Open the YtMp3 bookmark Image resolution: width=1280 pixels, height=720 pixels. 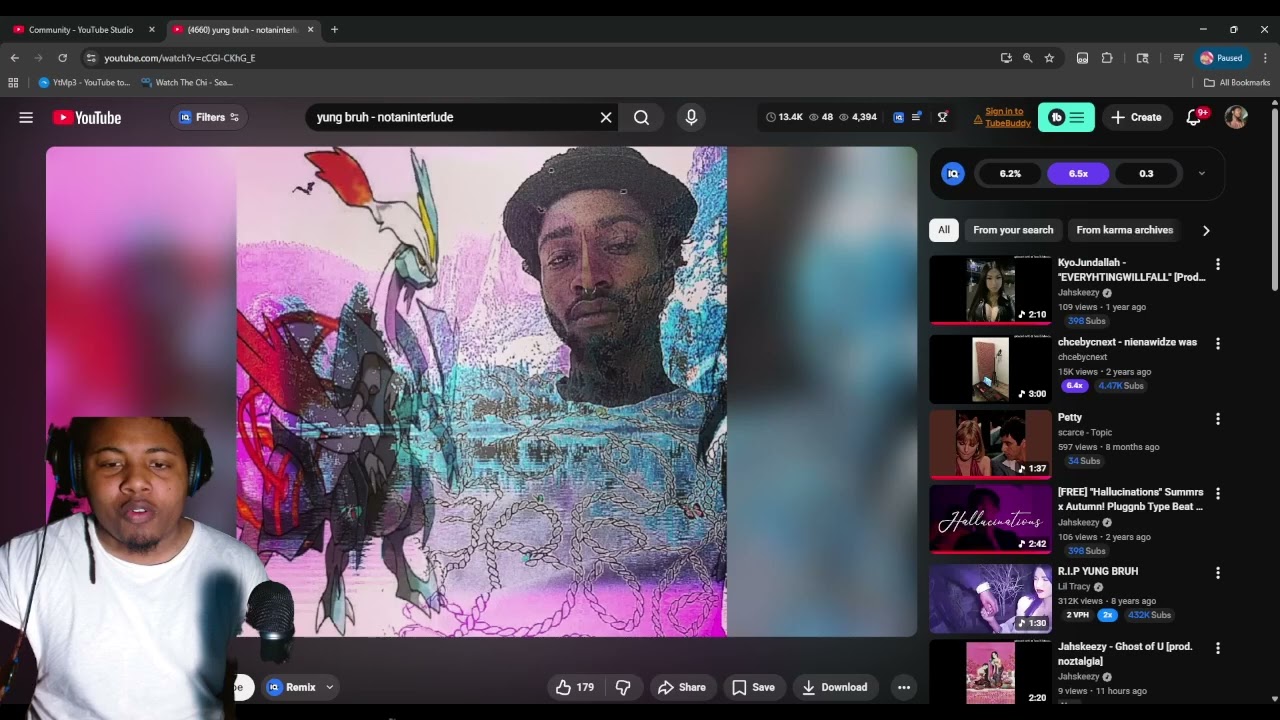[x=84, y=83]
